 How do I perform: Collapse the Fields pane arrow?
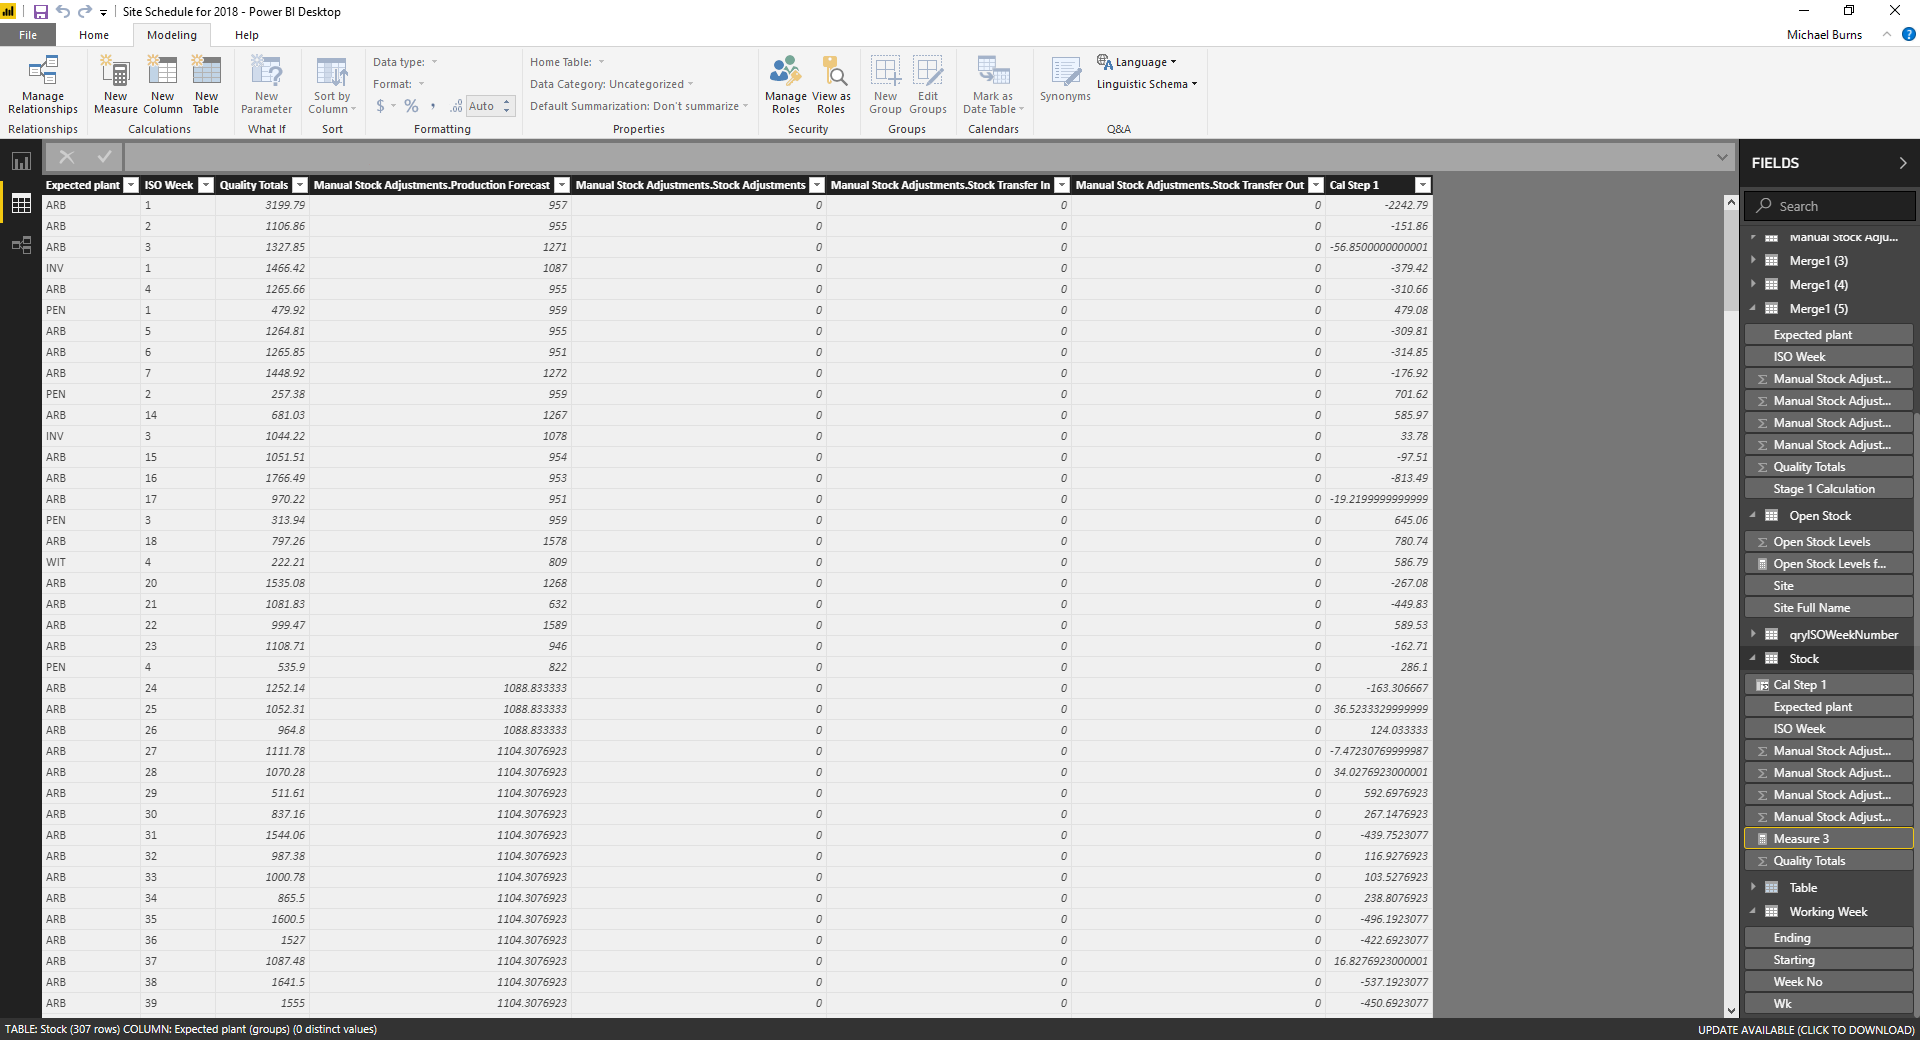tap(1902, 163)
